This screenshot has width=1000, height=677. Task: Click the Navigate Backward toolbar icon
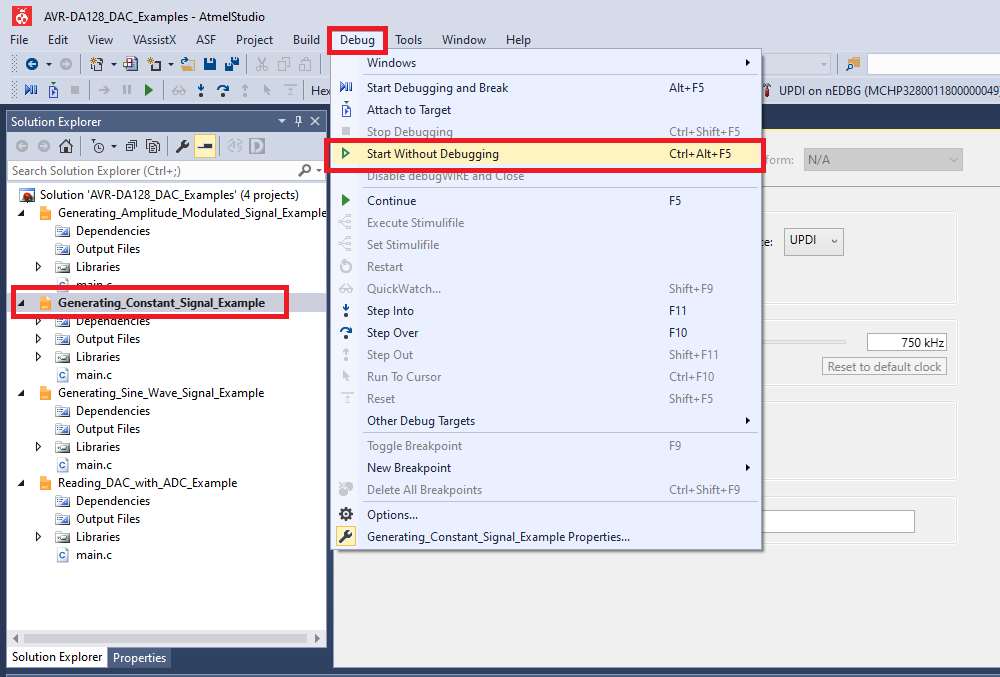click(x=31, y=64)
